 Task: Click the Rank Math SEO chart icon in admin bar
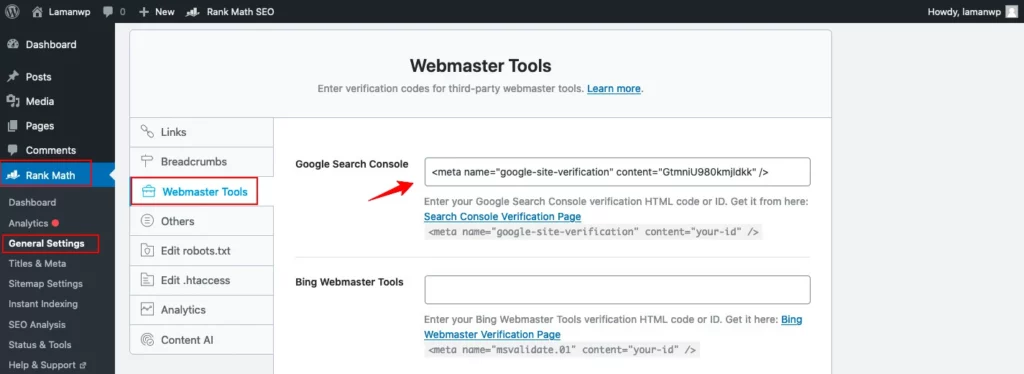coord(193,12)
